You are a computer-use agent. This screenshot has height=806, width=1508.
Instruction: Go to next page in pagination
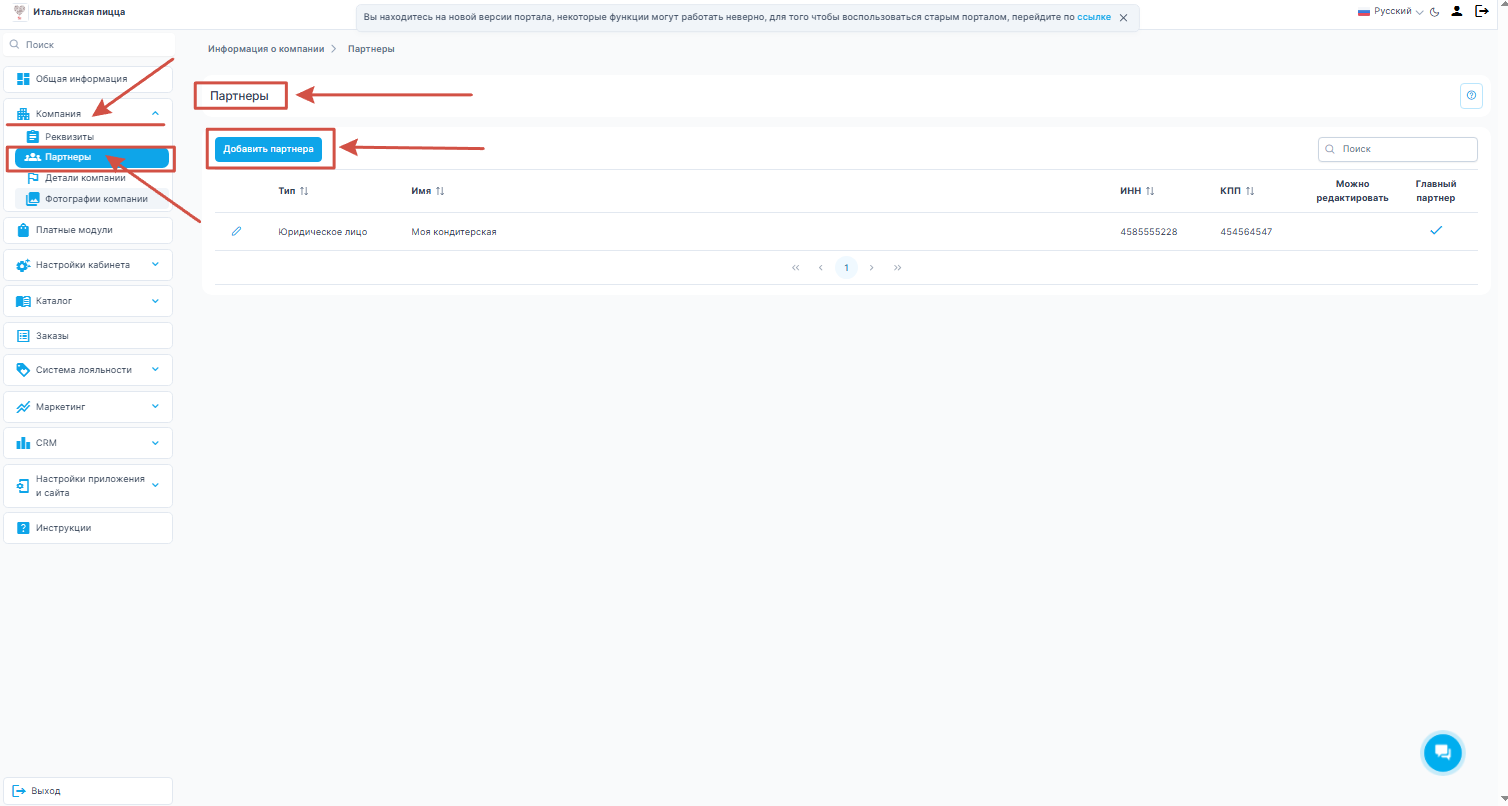(x=872, y=268)
